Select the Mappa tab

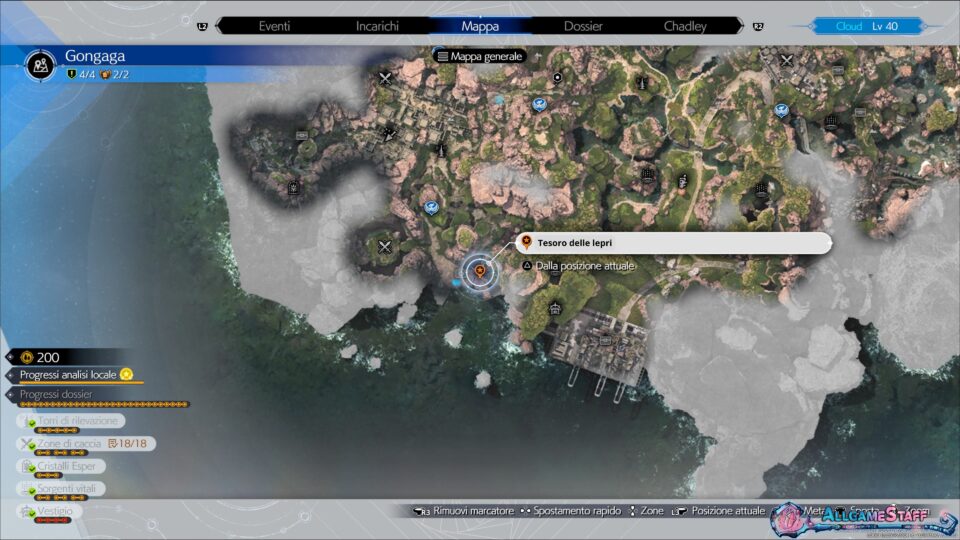[x=480, y=26]
